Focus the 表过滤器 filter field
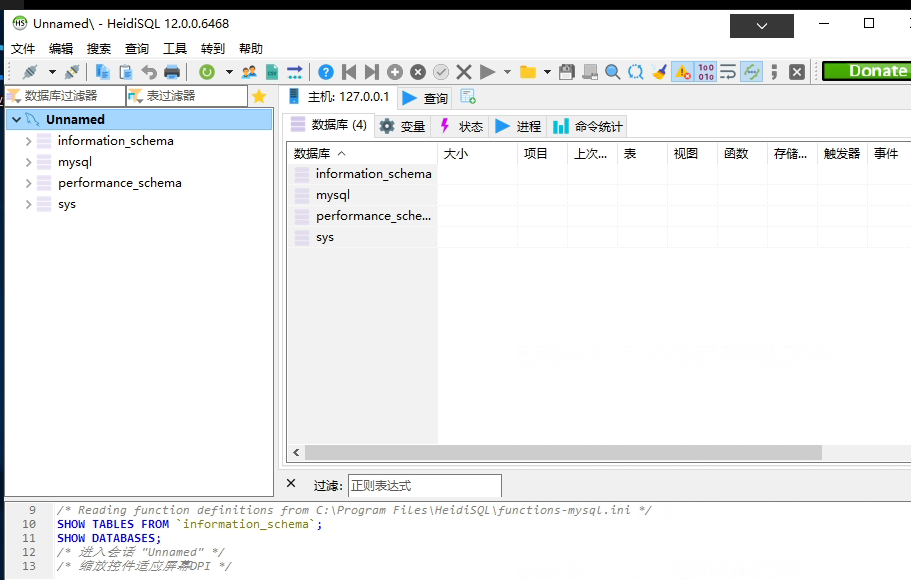 [x=187, y=96]
